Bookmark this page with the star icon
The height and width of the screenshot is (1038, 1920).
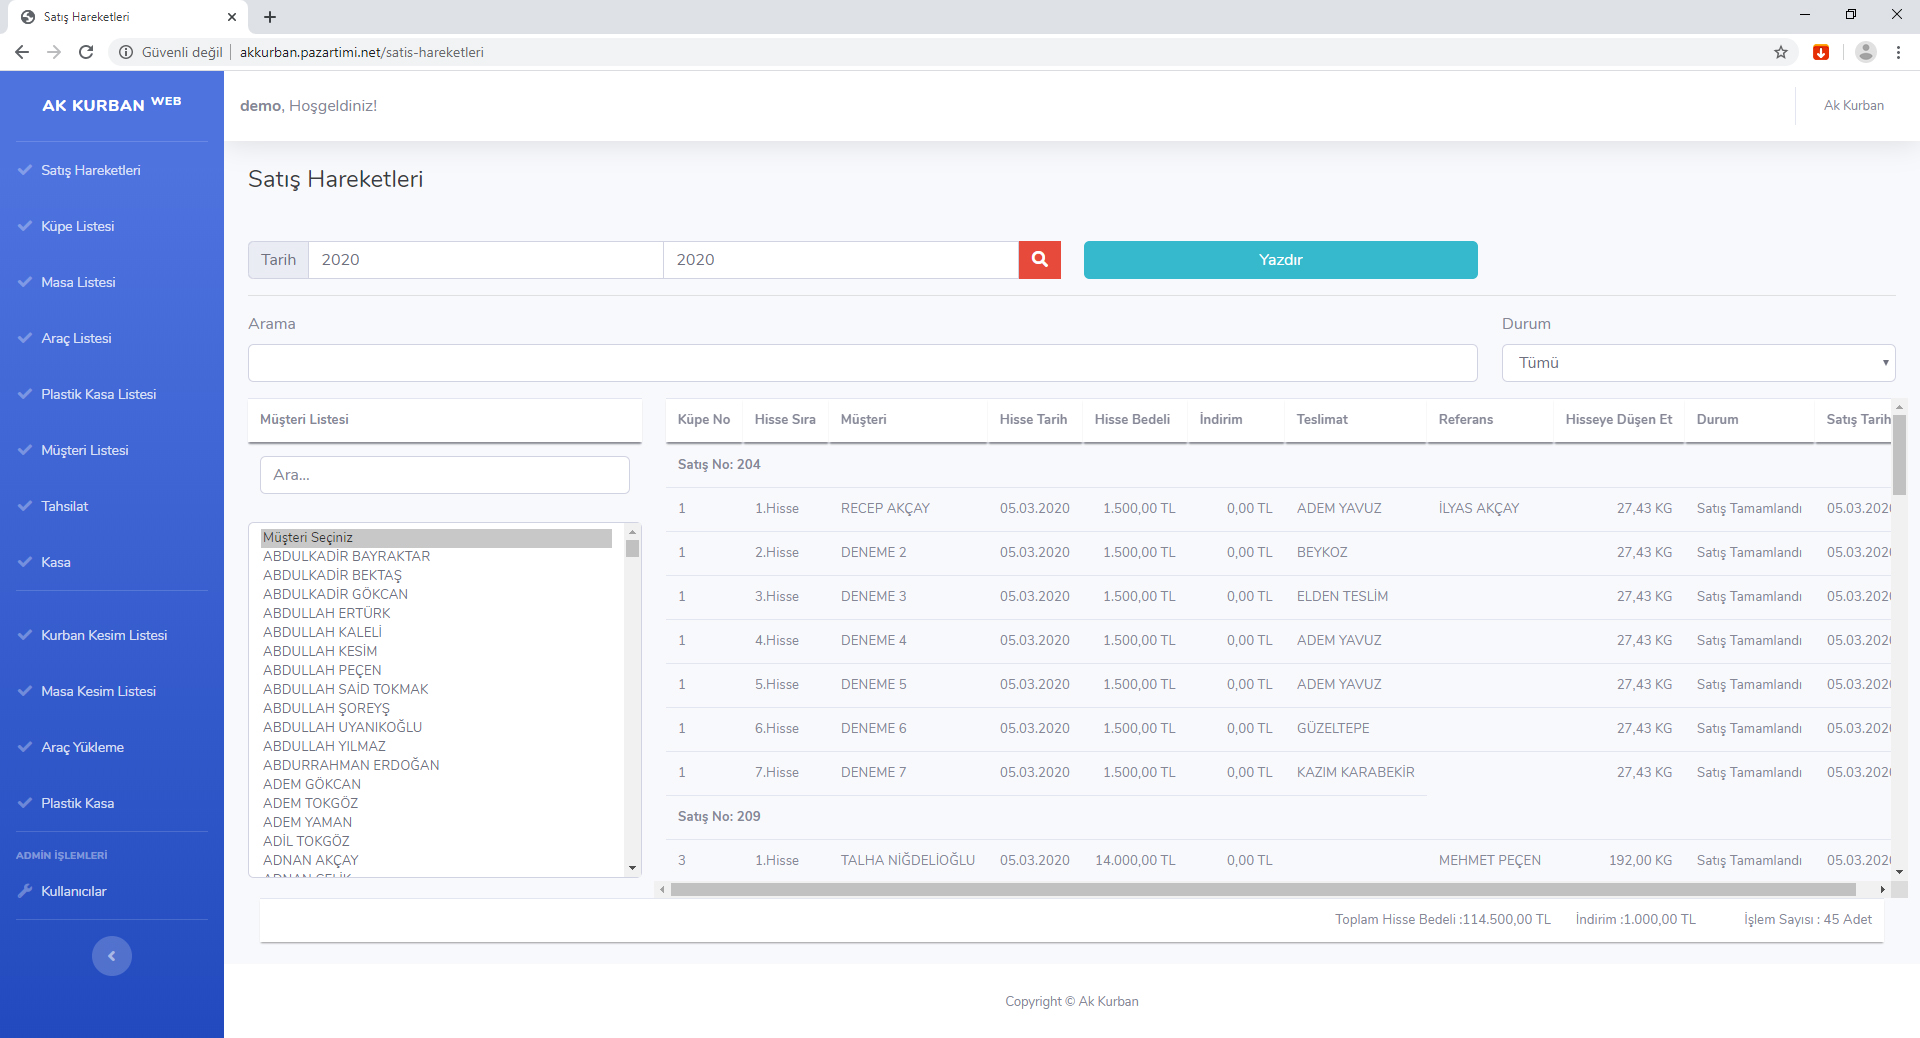[x=1781, y=52]
